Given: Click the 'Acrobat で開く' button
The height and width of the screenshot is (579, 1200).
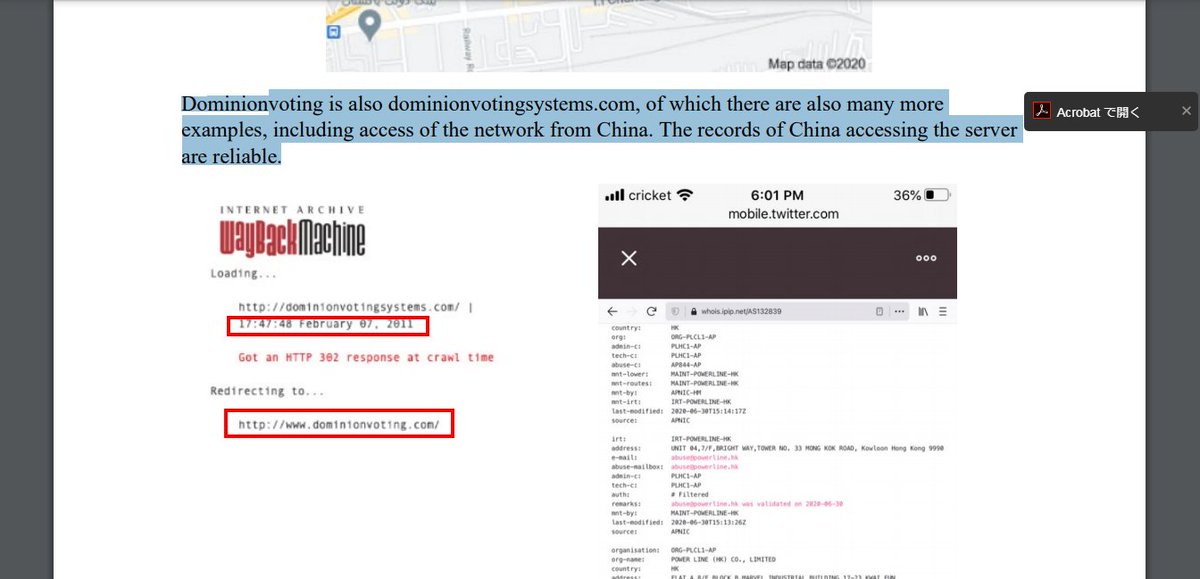Looking at the screenshot, I should (1099, 111).
